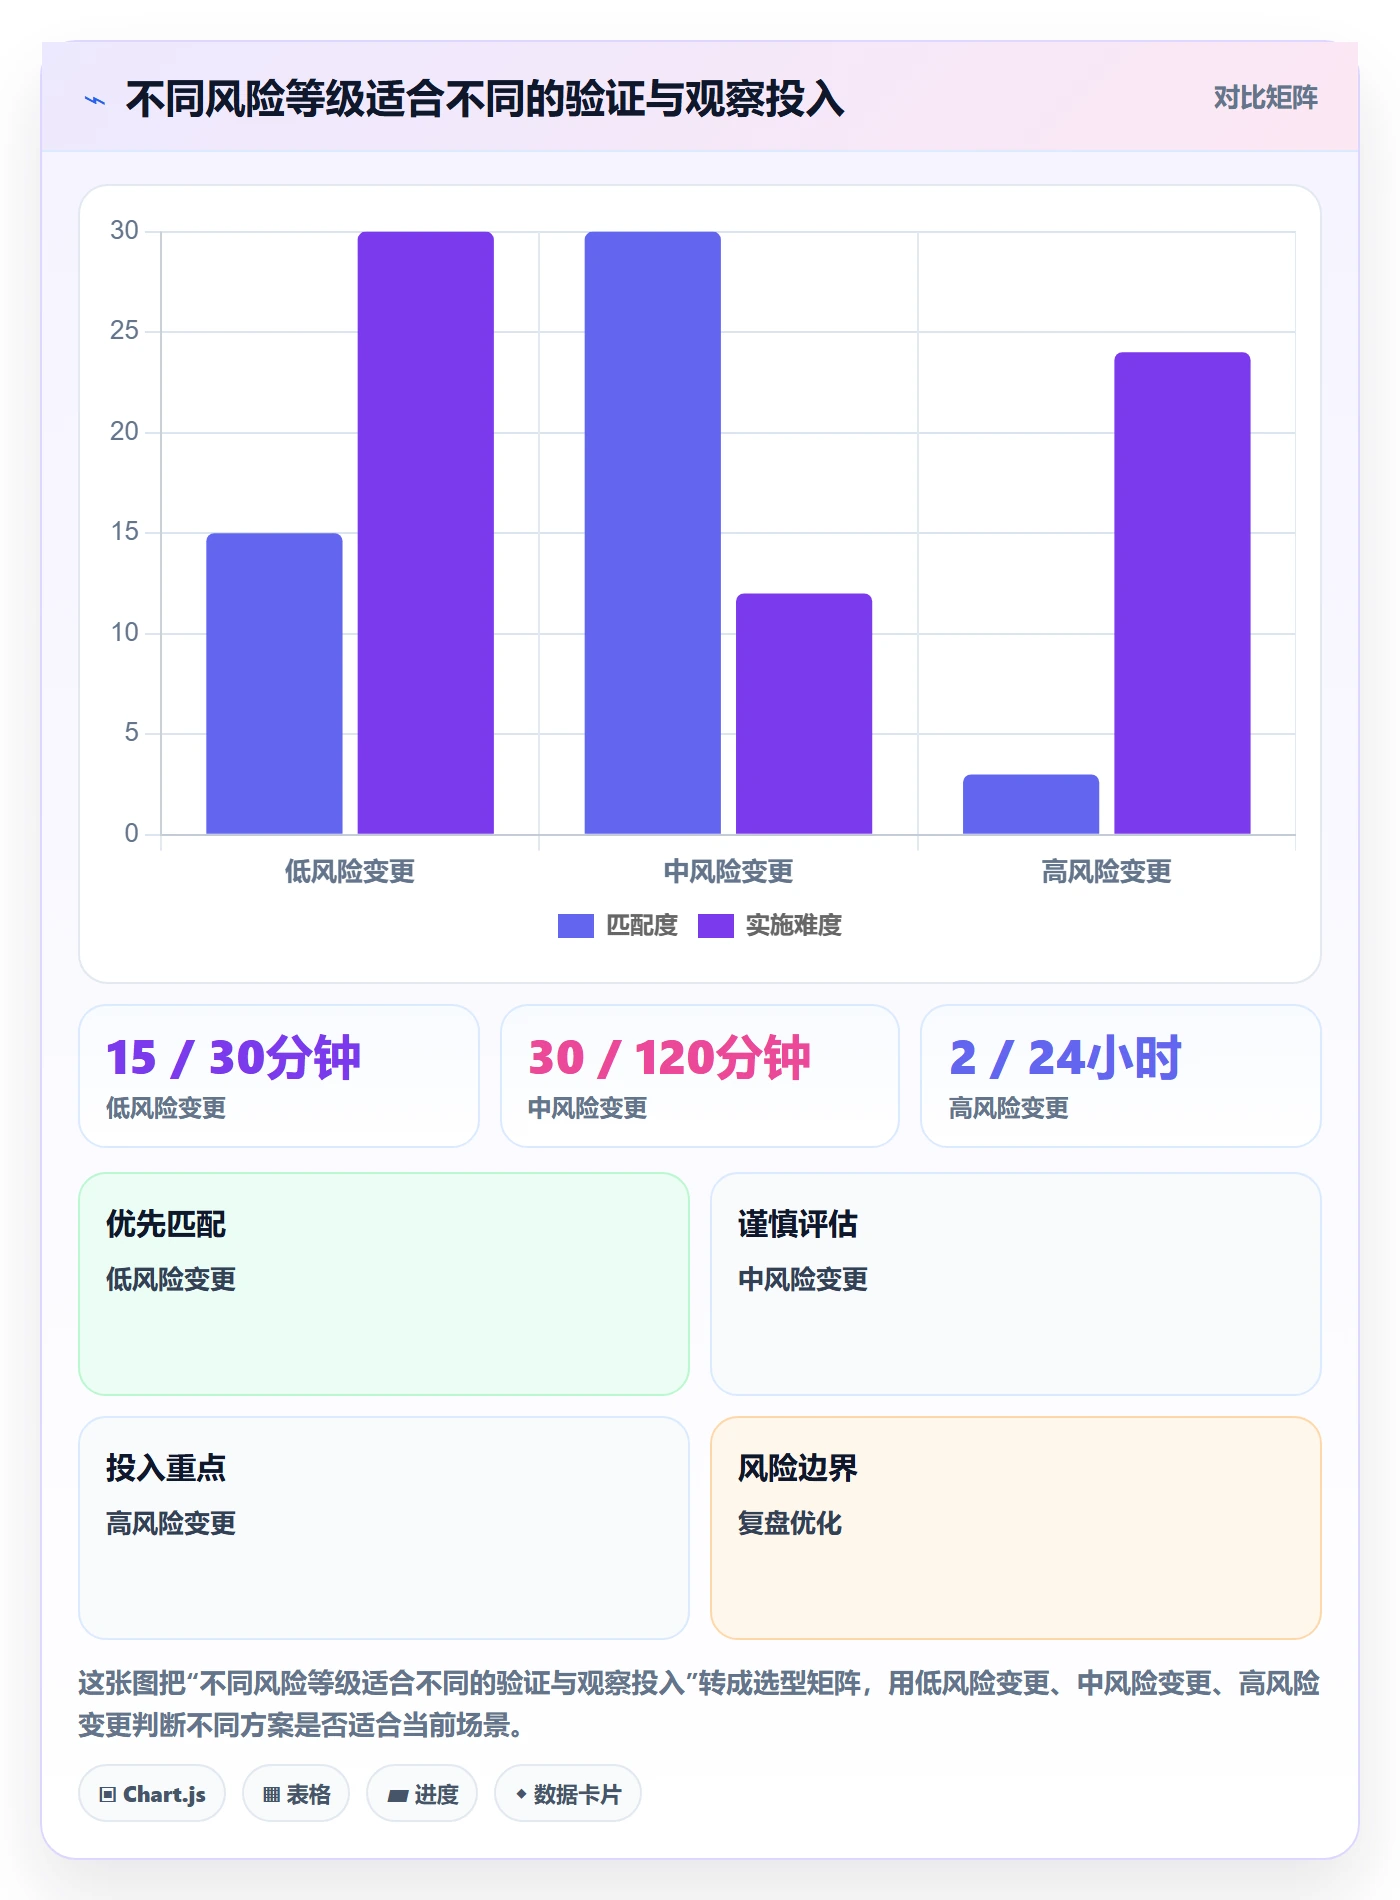Click the 实施难度 legend label
This screenshot has height=1900, width=1400.
coord(794,926)
